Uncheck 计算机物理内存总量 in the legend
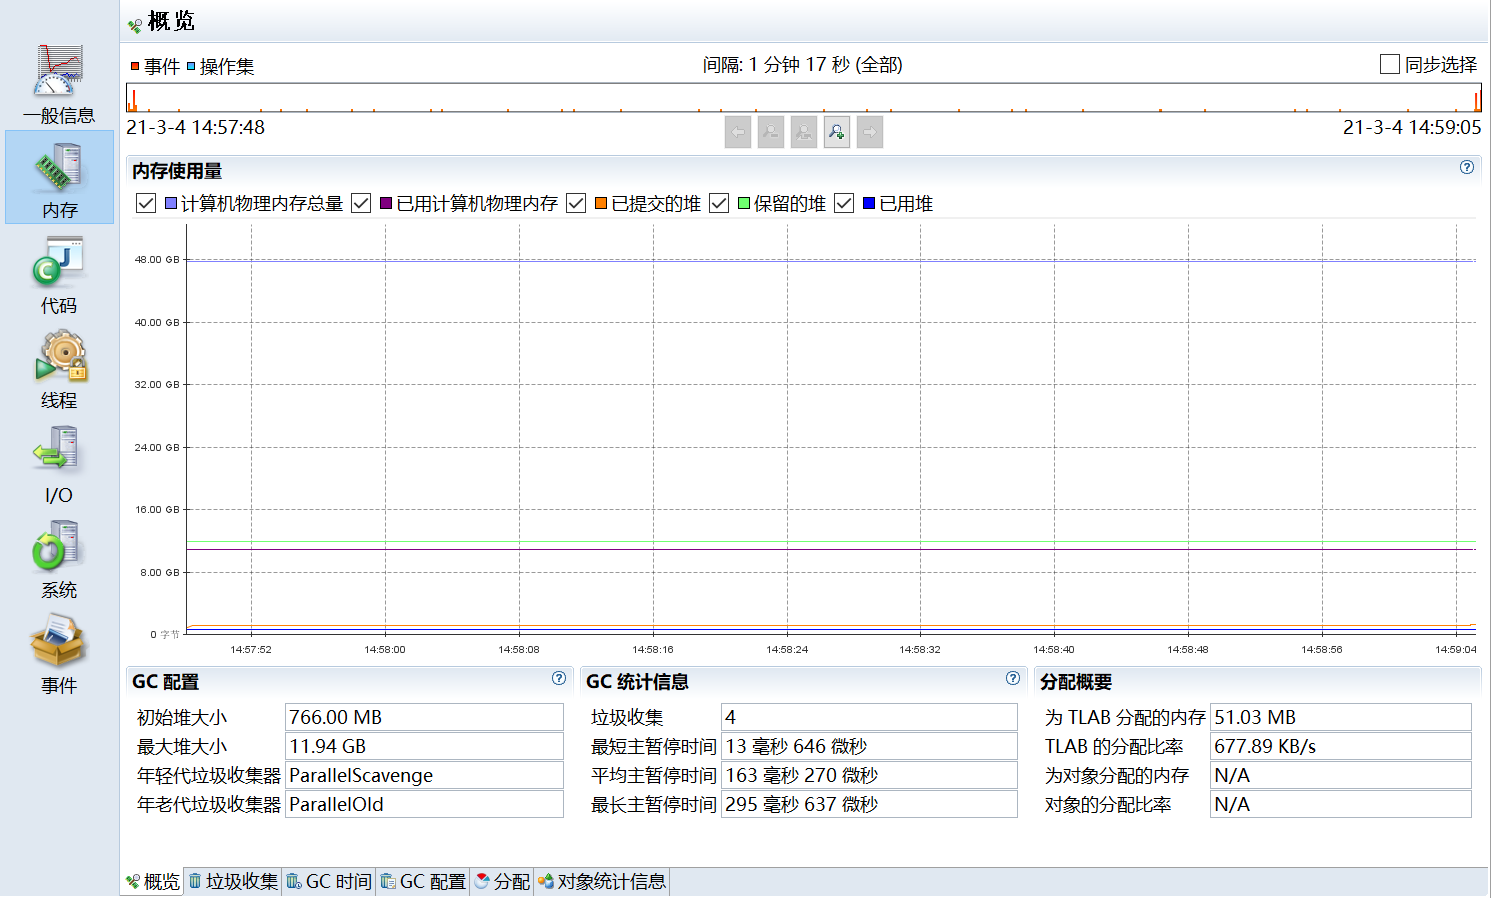 (145, 203)
